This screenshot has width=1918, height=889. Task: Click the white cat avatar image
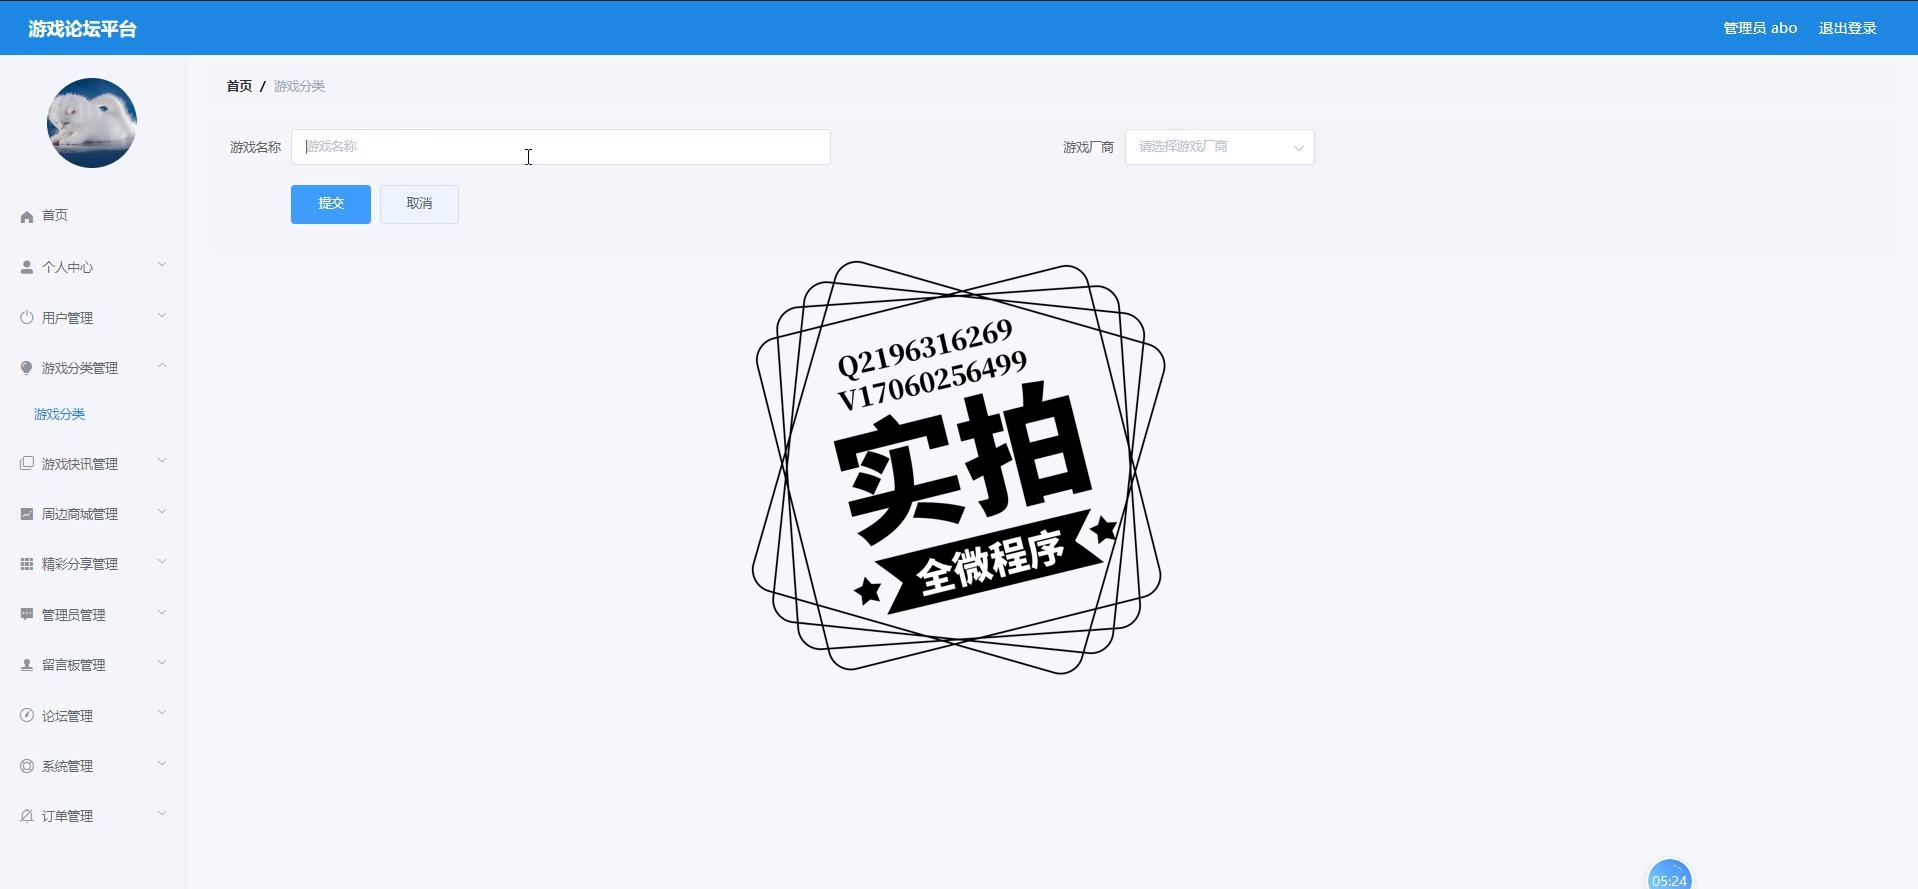pyautogui.click(x=92, y=123)
